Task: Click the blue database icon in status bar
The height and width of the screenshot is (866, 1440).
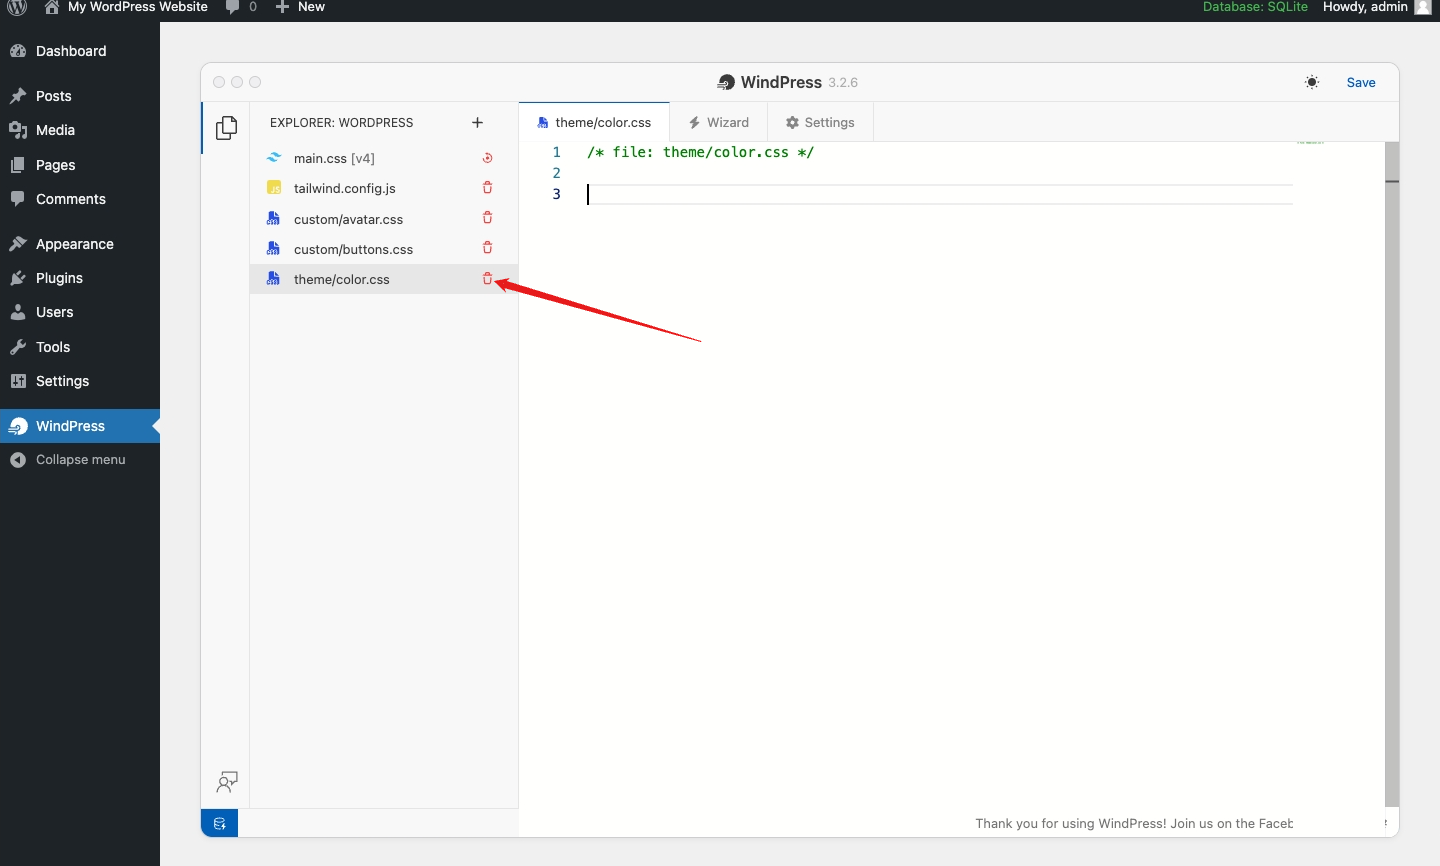Action: click(220, 823)
